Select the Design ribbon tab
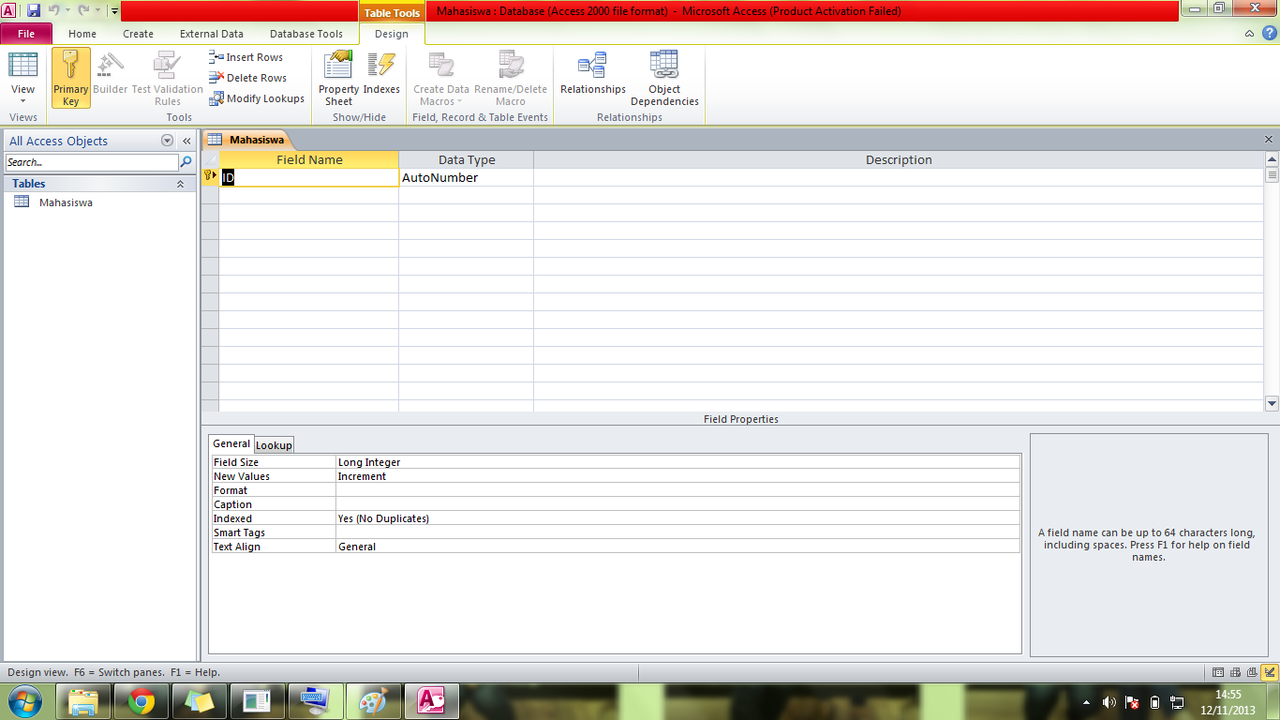The image size is (1280, 720). 391,33
